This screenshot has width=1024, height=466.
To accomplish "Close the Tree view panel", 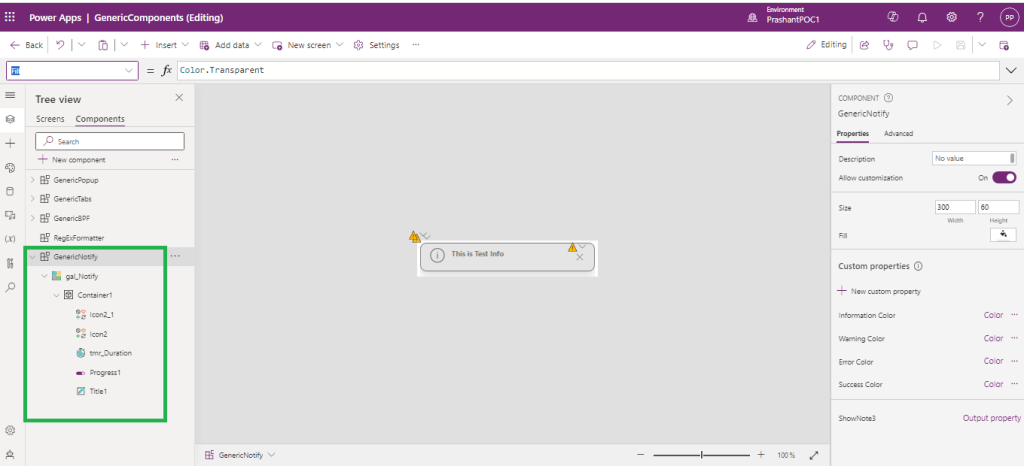I will tap(179, 98).
